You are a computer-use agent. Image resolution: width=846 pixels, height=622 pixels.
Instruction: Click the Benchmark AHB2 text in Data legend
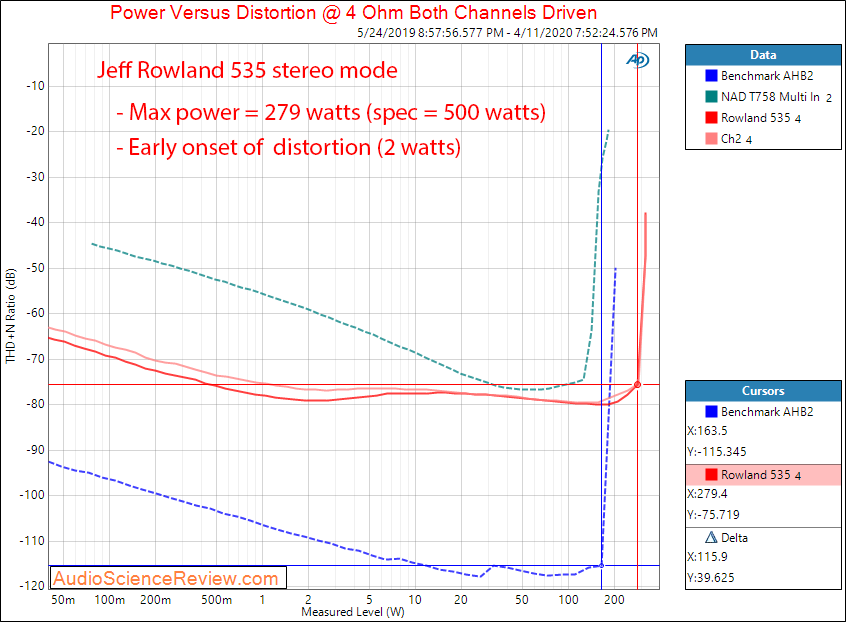click(767, 76)
